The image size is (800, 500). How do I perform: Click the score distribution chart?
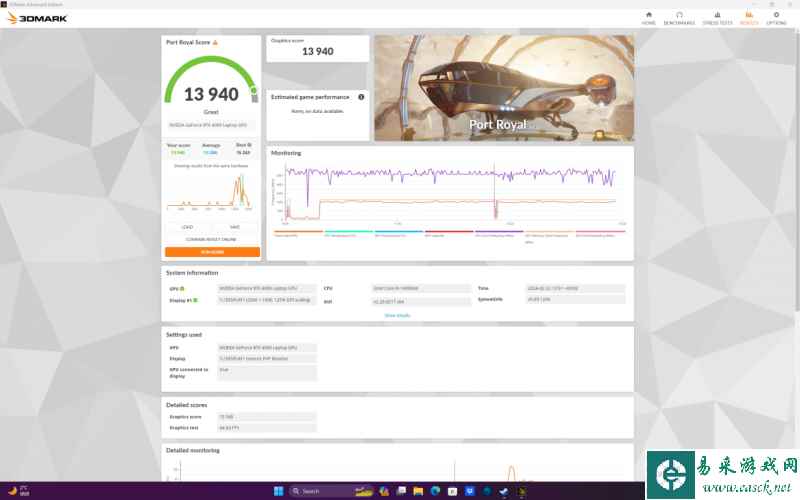[x=210, y=191]
